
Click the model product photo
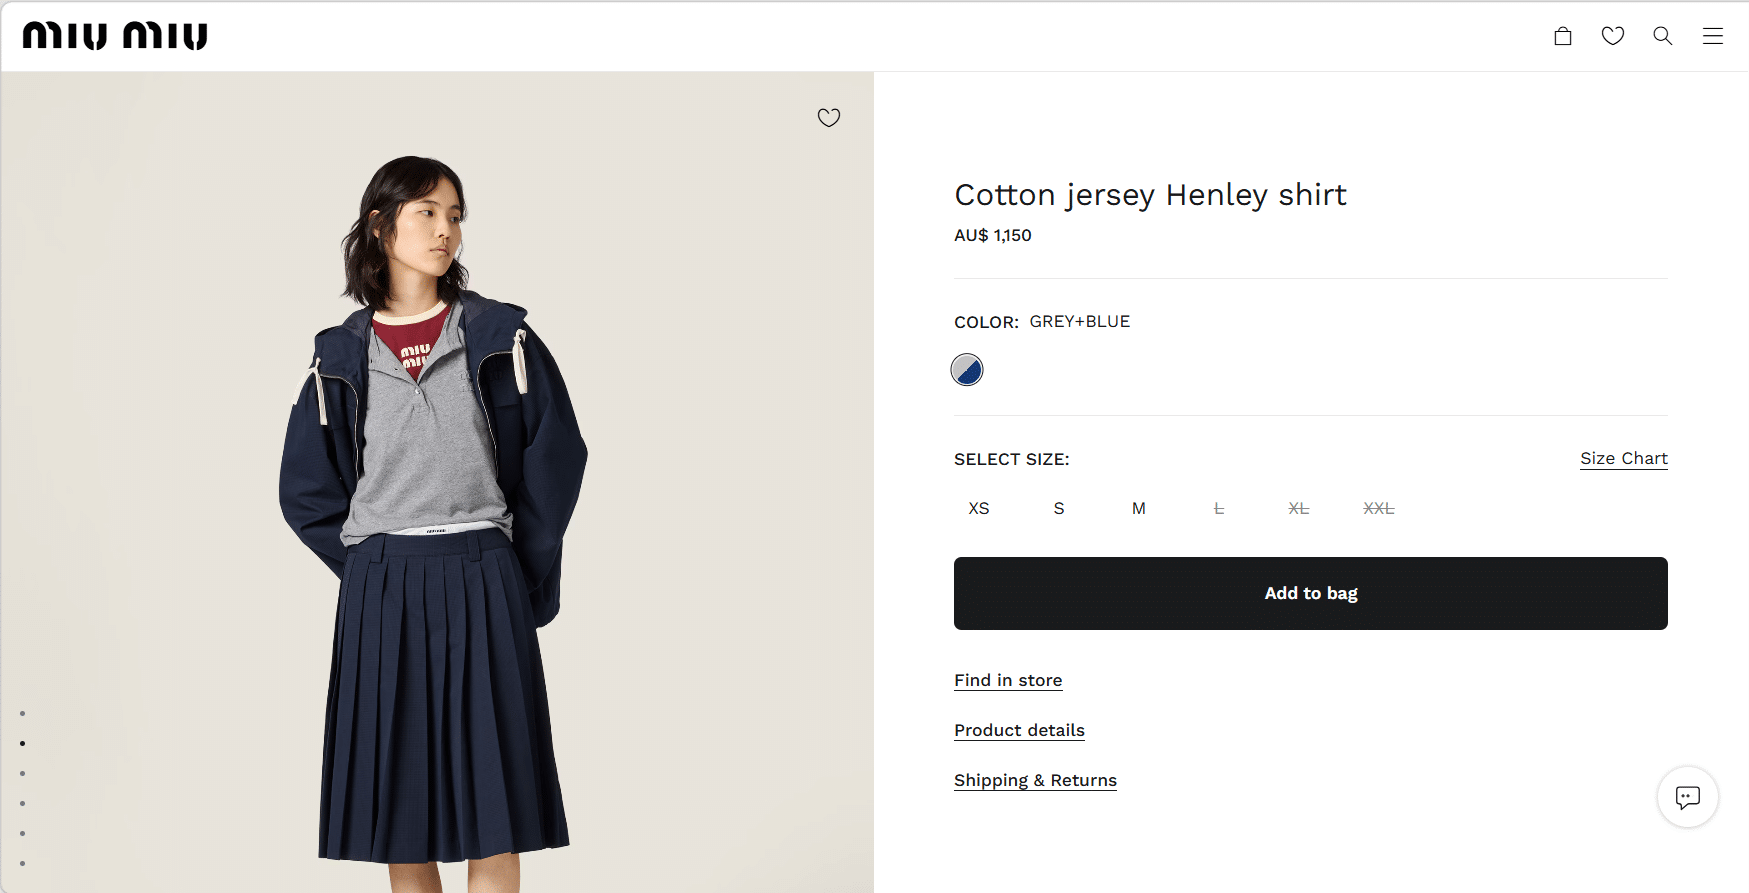(437, 500)
